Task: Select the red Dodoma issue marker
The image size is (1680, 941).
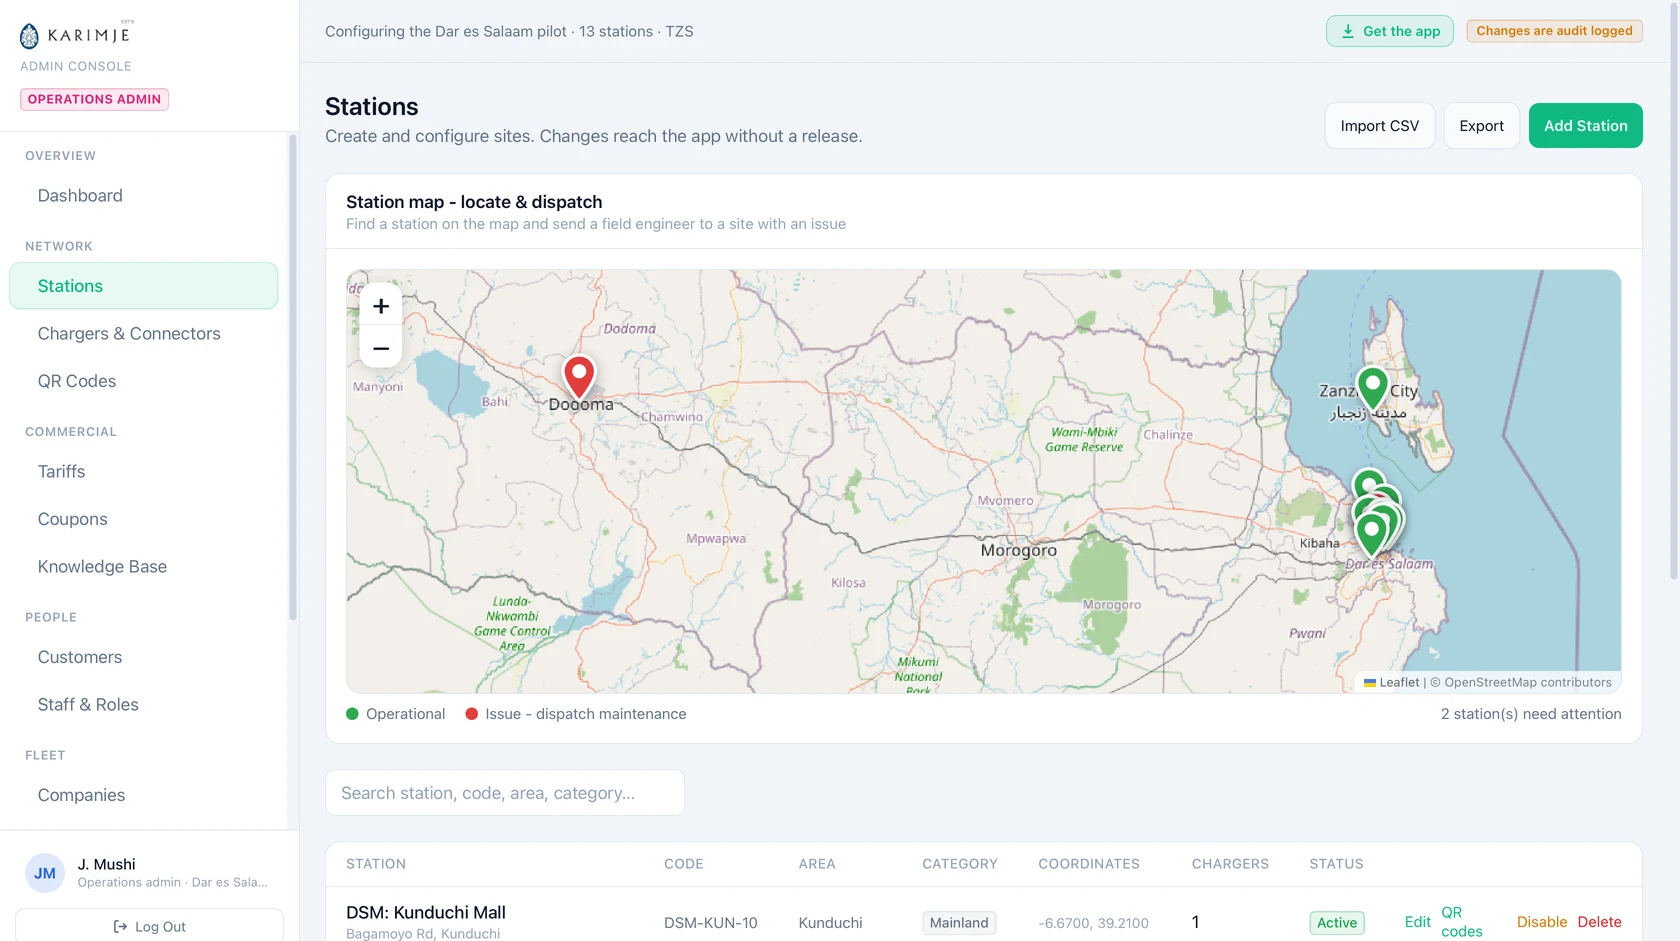Action: tap(579, 377)
